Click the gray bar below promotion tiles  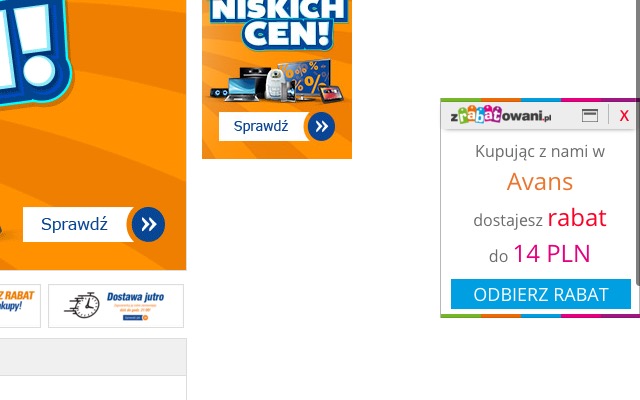coord(93,357)
